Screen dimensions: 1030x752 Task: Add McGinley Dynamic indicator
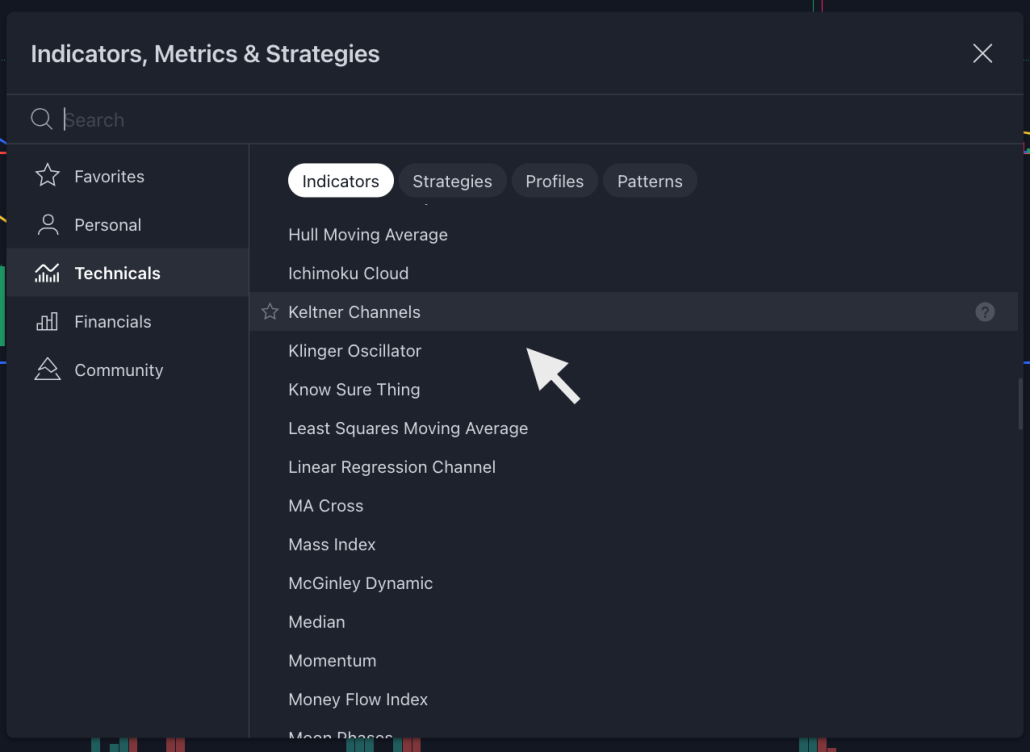click(633, 583)
